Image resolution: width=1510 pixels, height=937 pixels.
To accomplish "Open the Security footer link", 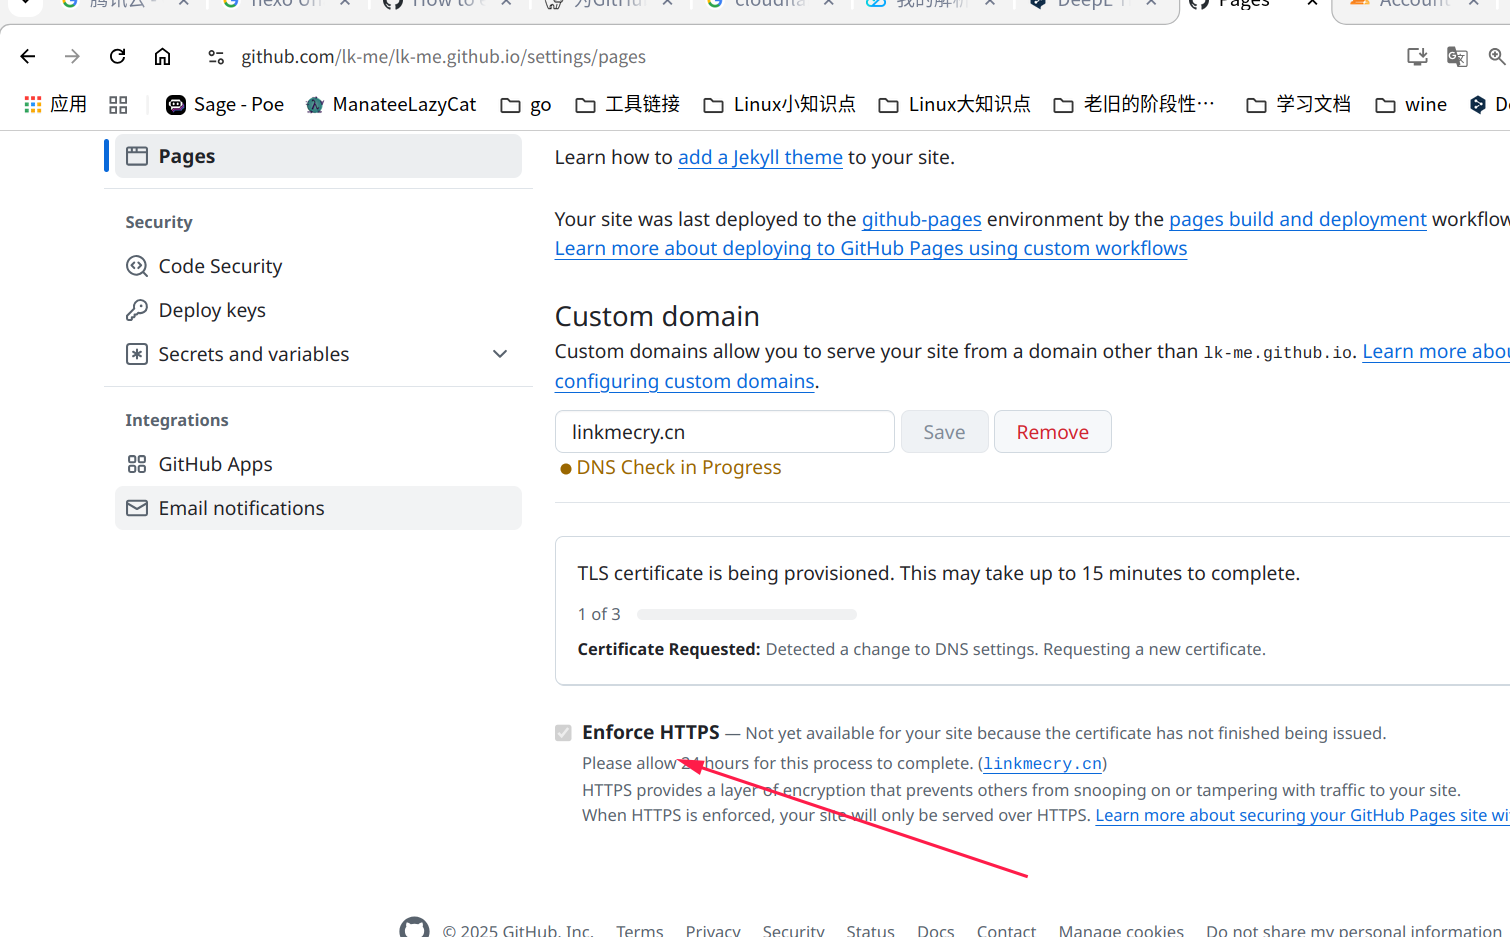I will pyautogui.click(x=794, y=931).
